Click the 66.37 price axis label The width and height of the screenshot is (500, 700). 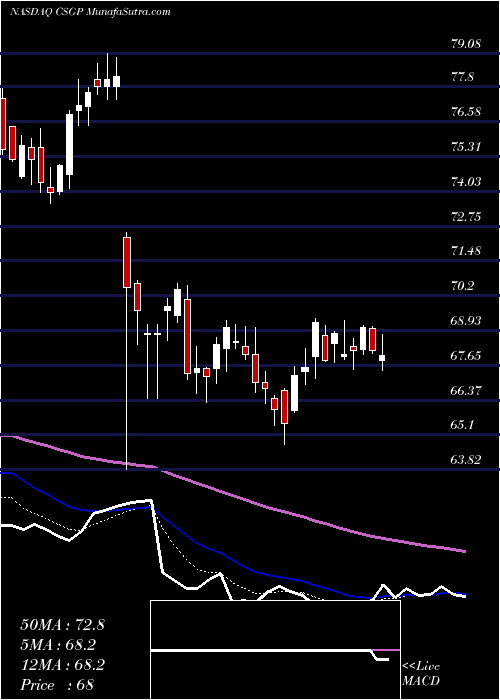pos(465,390)
